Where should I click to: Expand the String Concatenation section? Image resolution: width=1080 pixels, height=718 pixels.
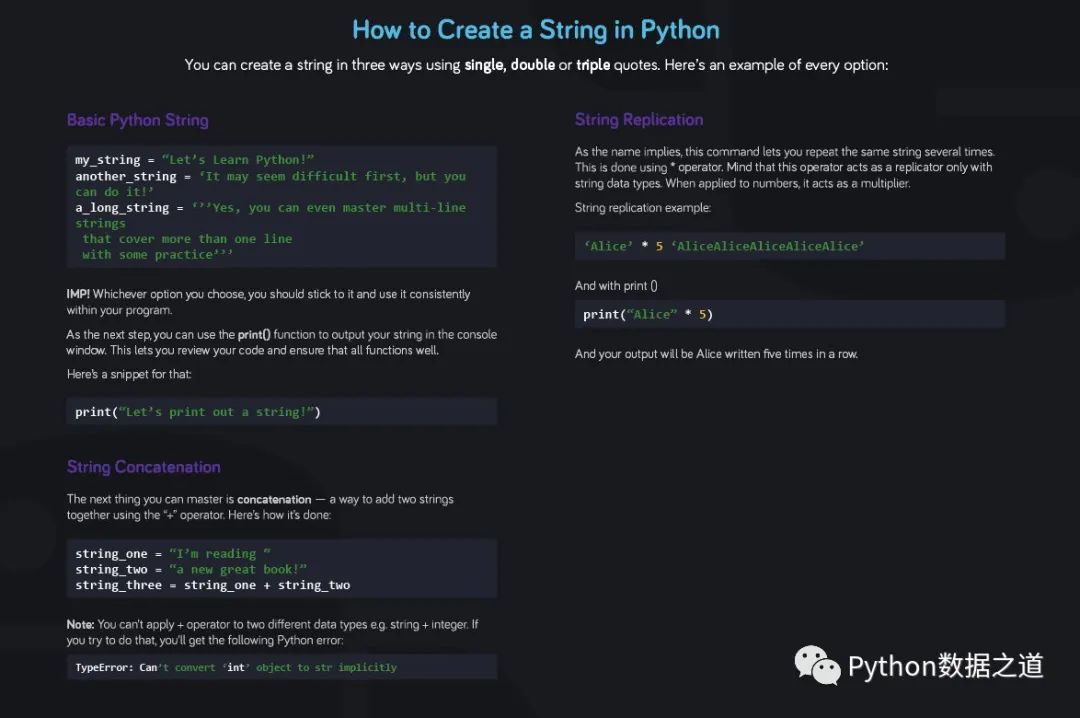[143, 467]
